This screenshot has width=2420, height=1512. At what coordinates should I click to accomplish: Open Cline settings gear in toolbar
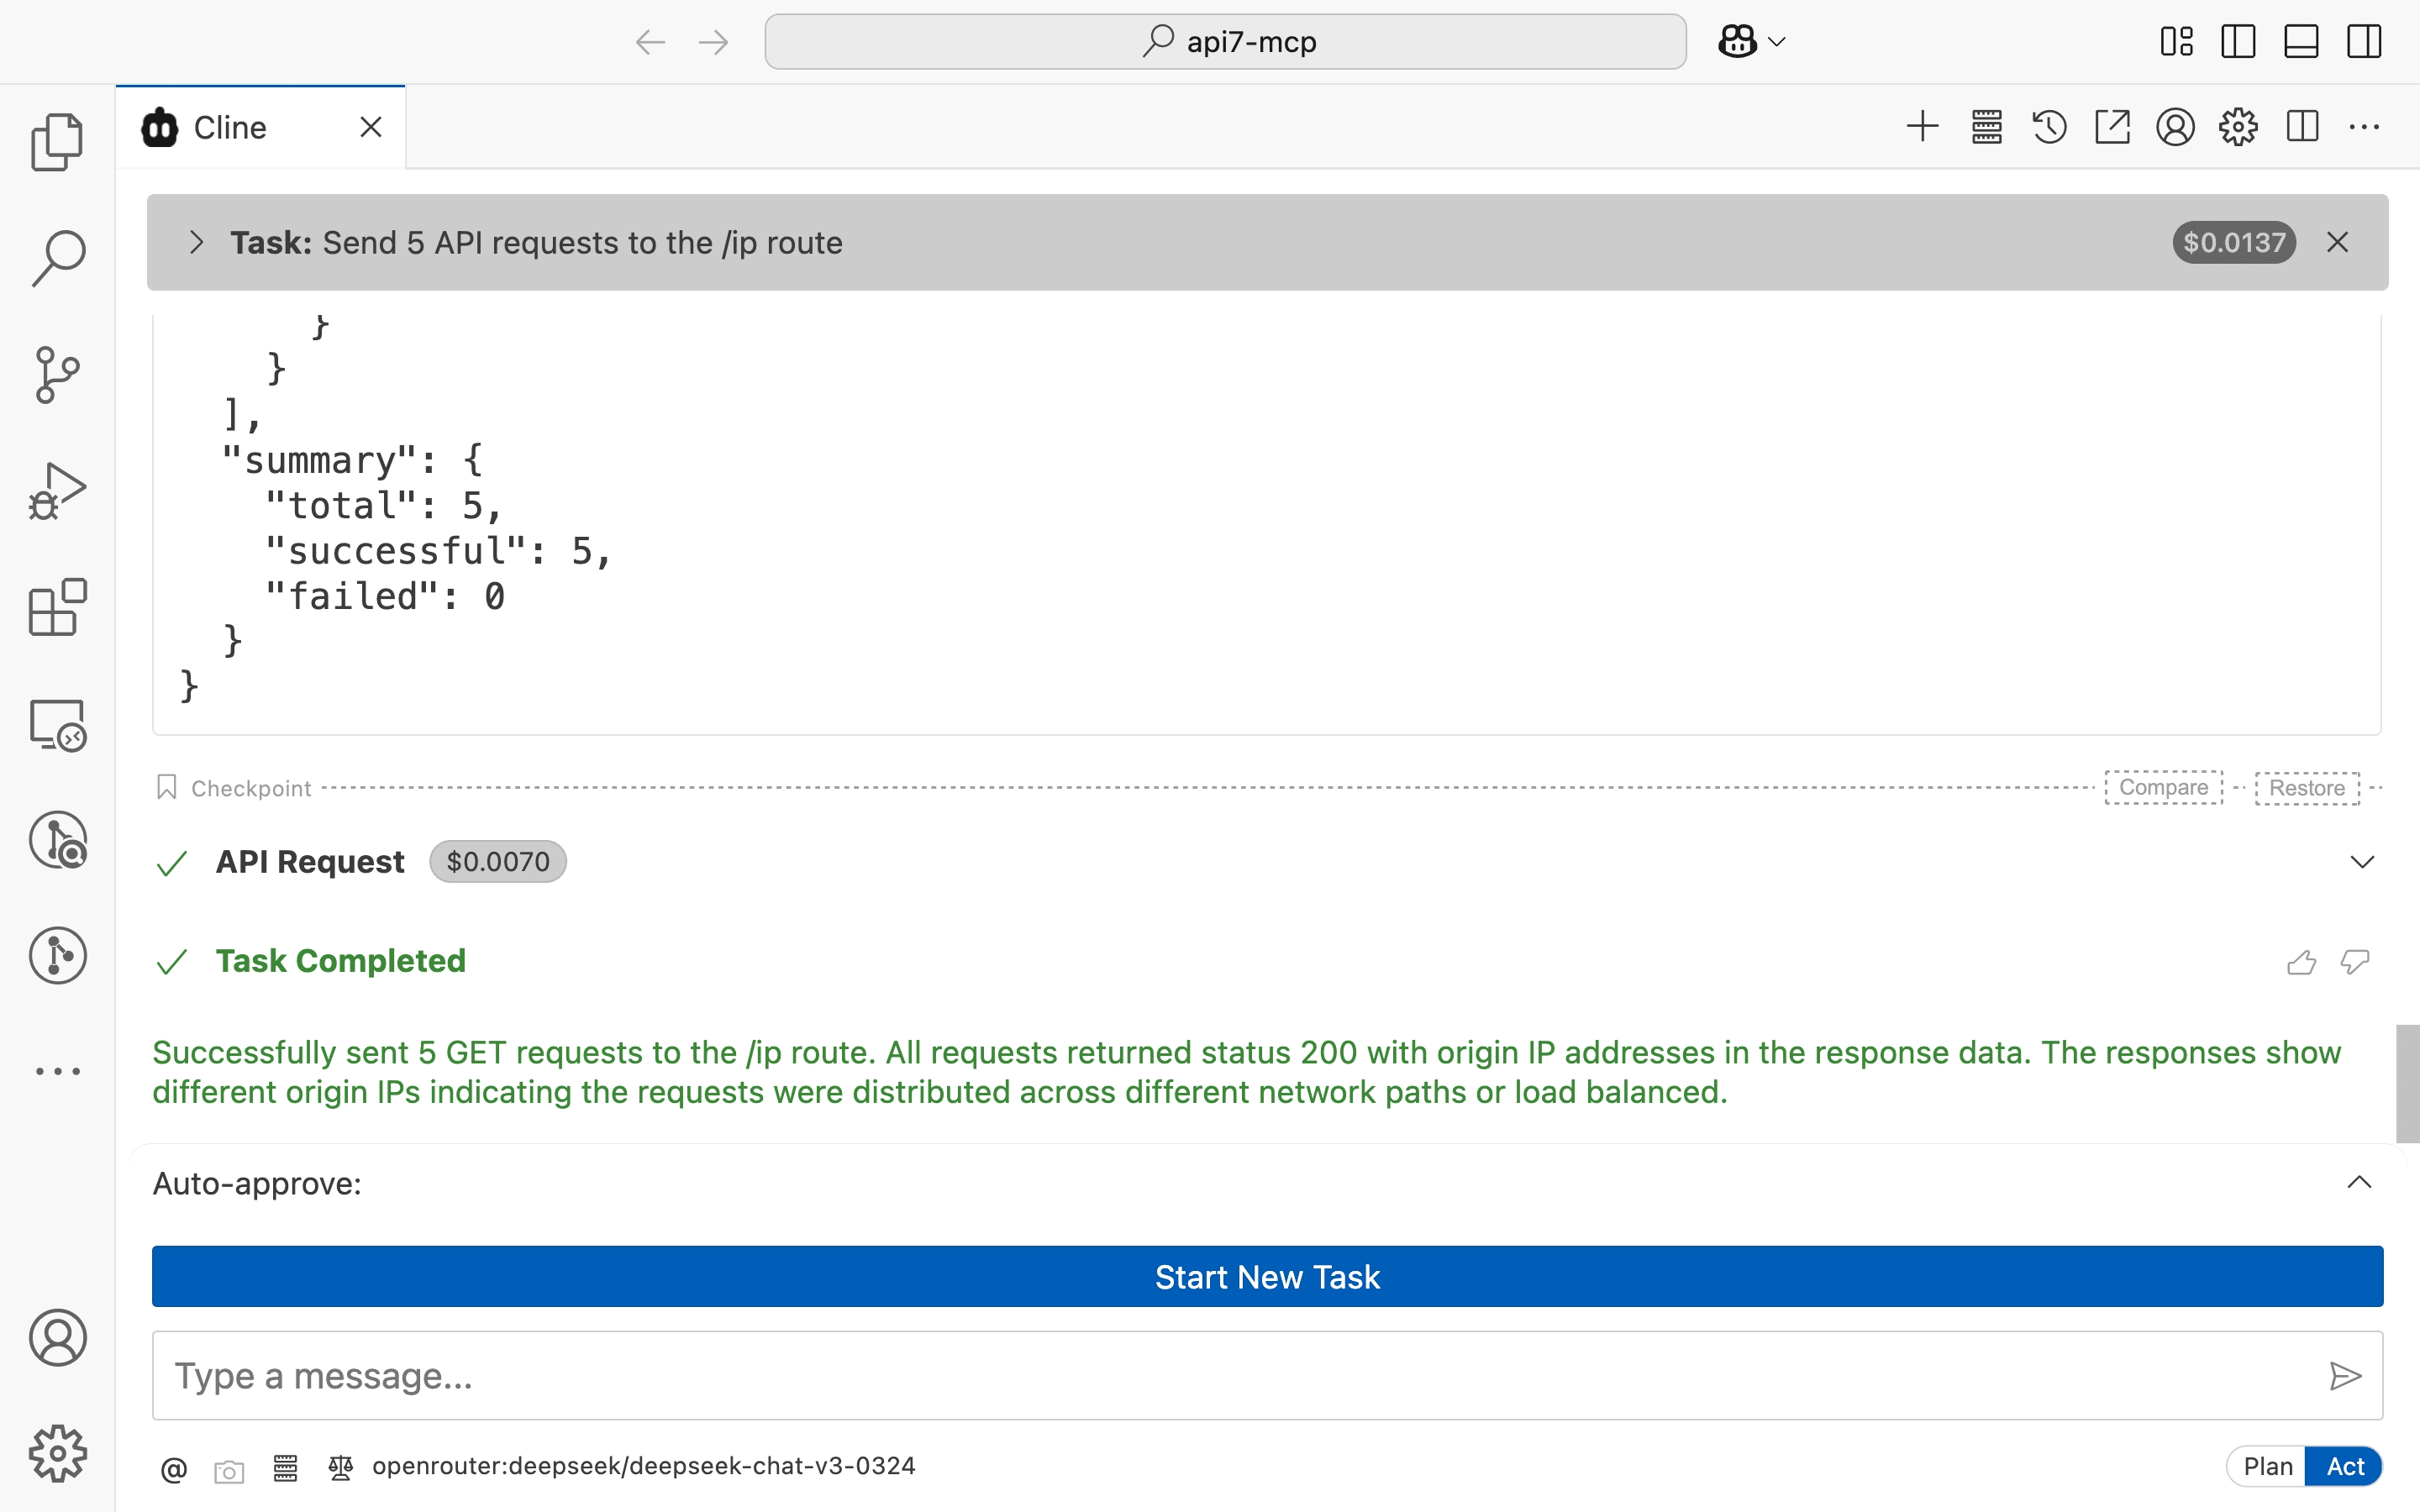tap(2238, 127)
